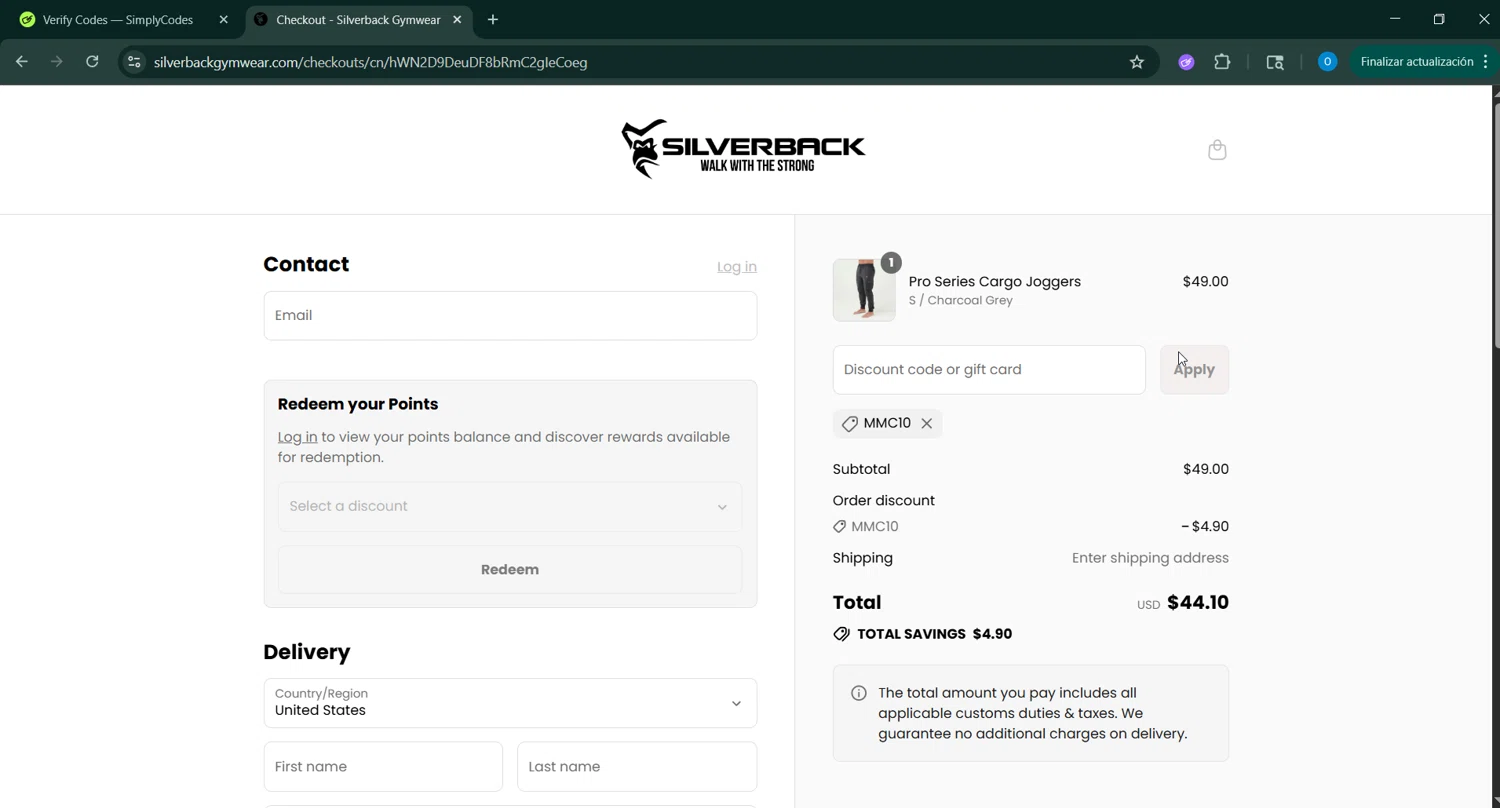Click the Discount code or gift card field
The image size is (1500, 808).
989,370
